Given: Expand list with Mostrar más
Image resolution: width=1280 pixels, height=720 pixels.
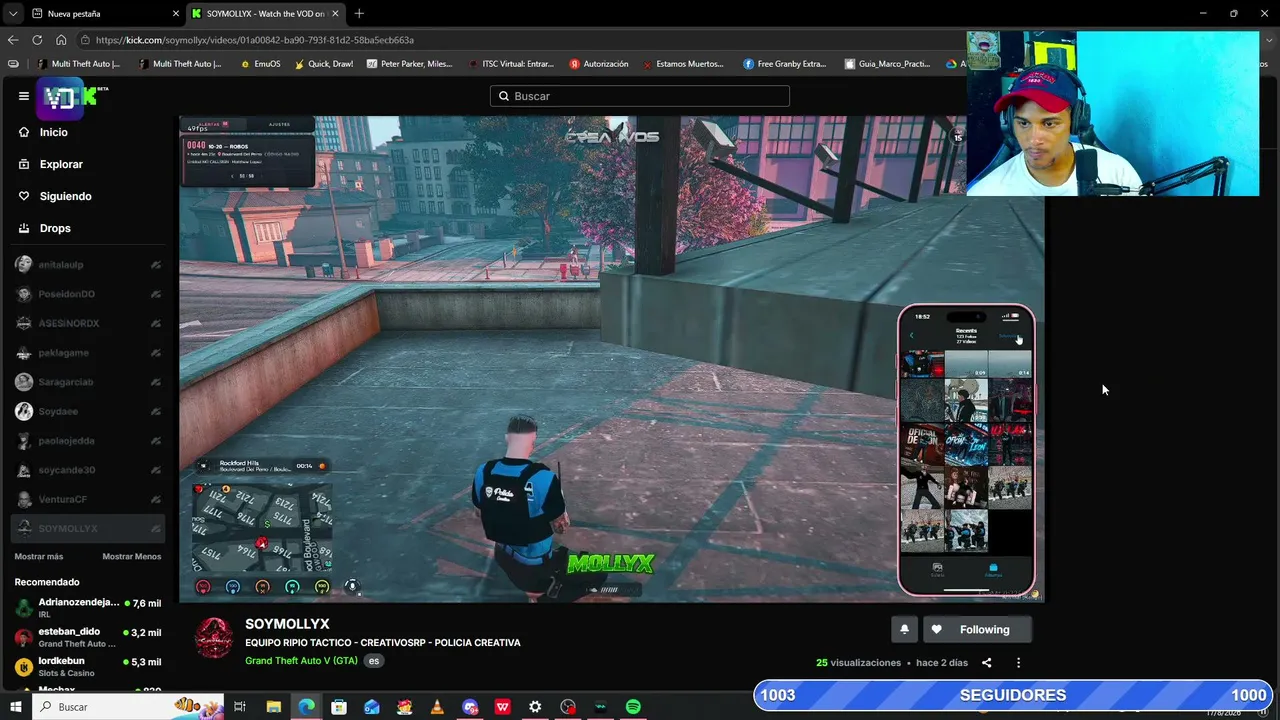Looking at the screenshot, I should click(39, 556).
